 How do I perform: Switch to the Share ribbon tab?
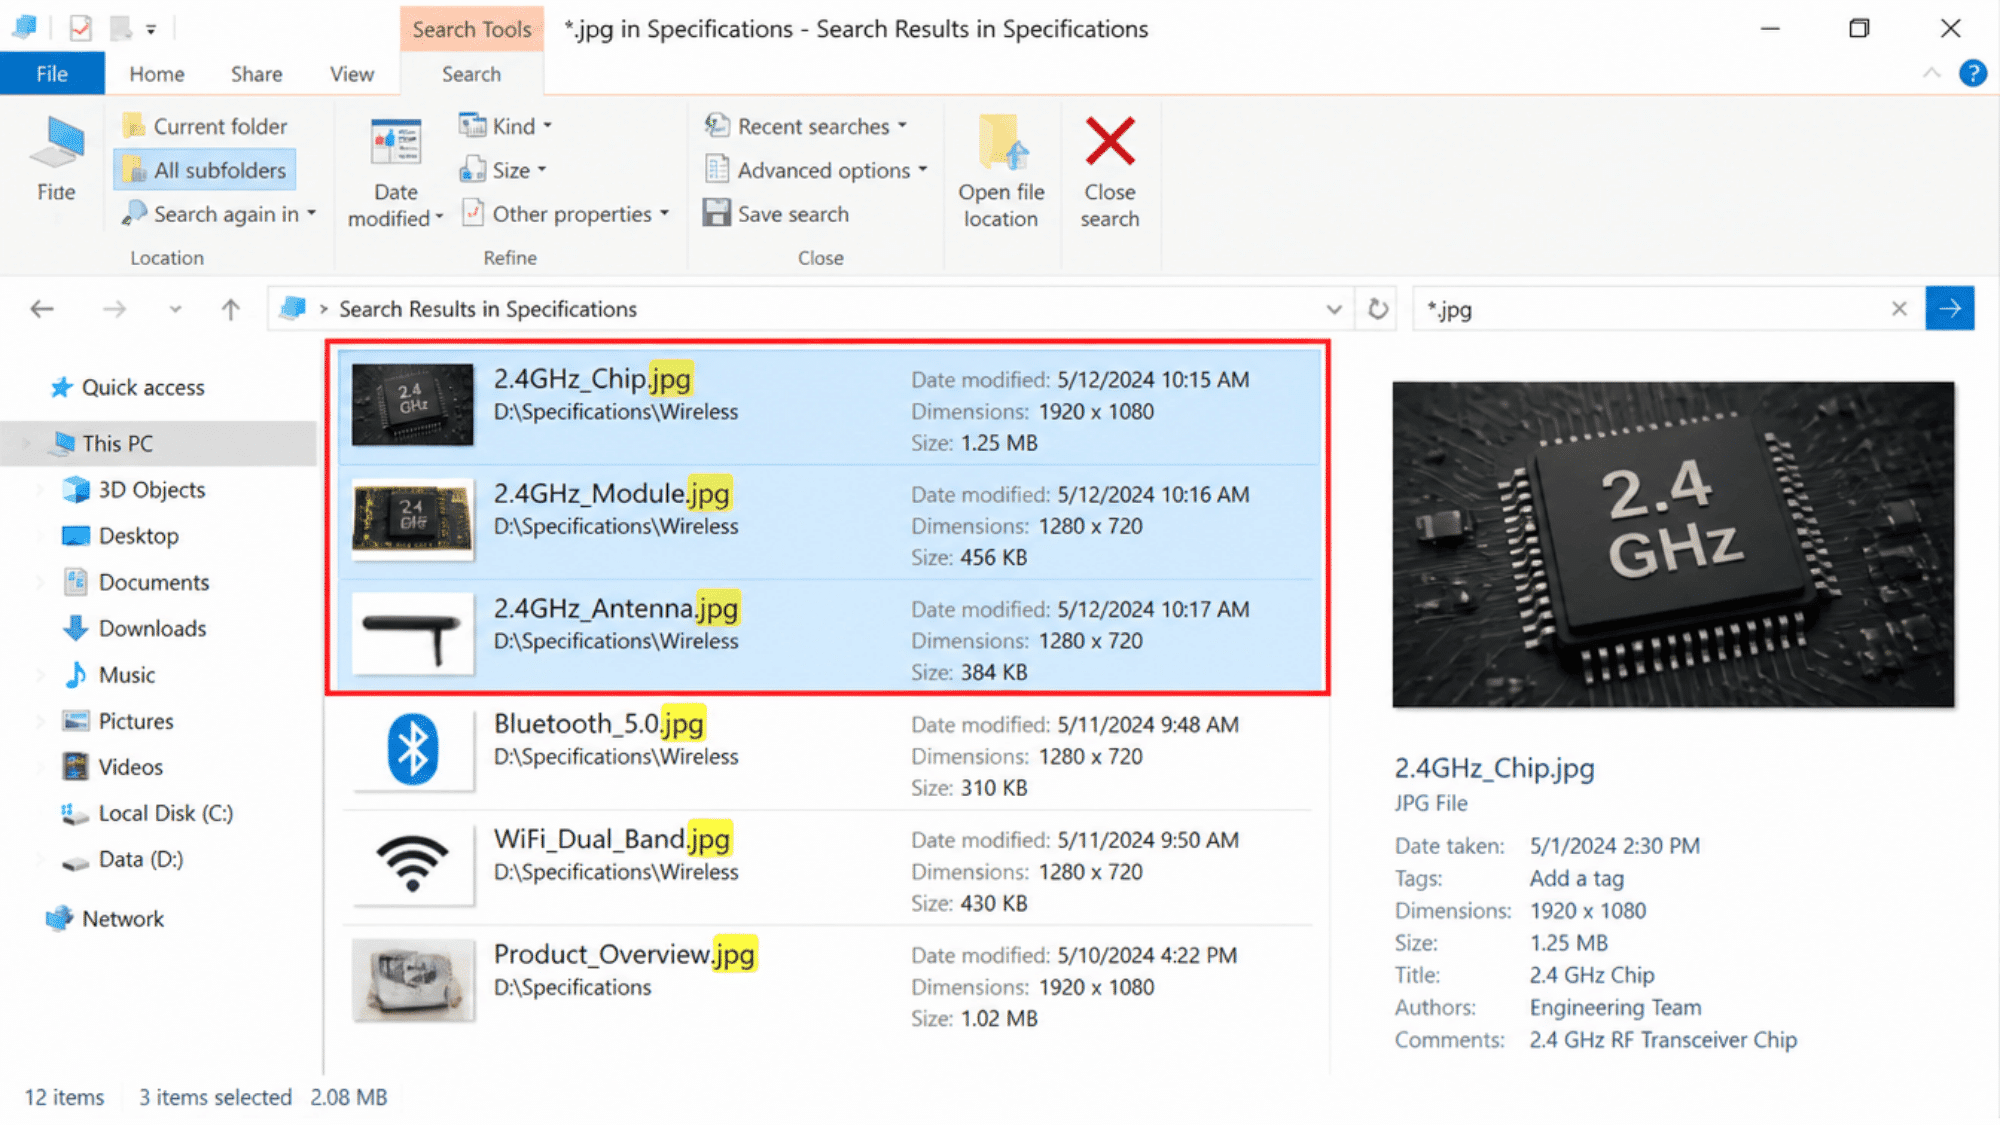(256, 74)
